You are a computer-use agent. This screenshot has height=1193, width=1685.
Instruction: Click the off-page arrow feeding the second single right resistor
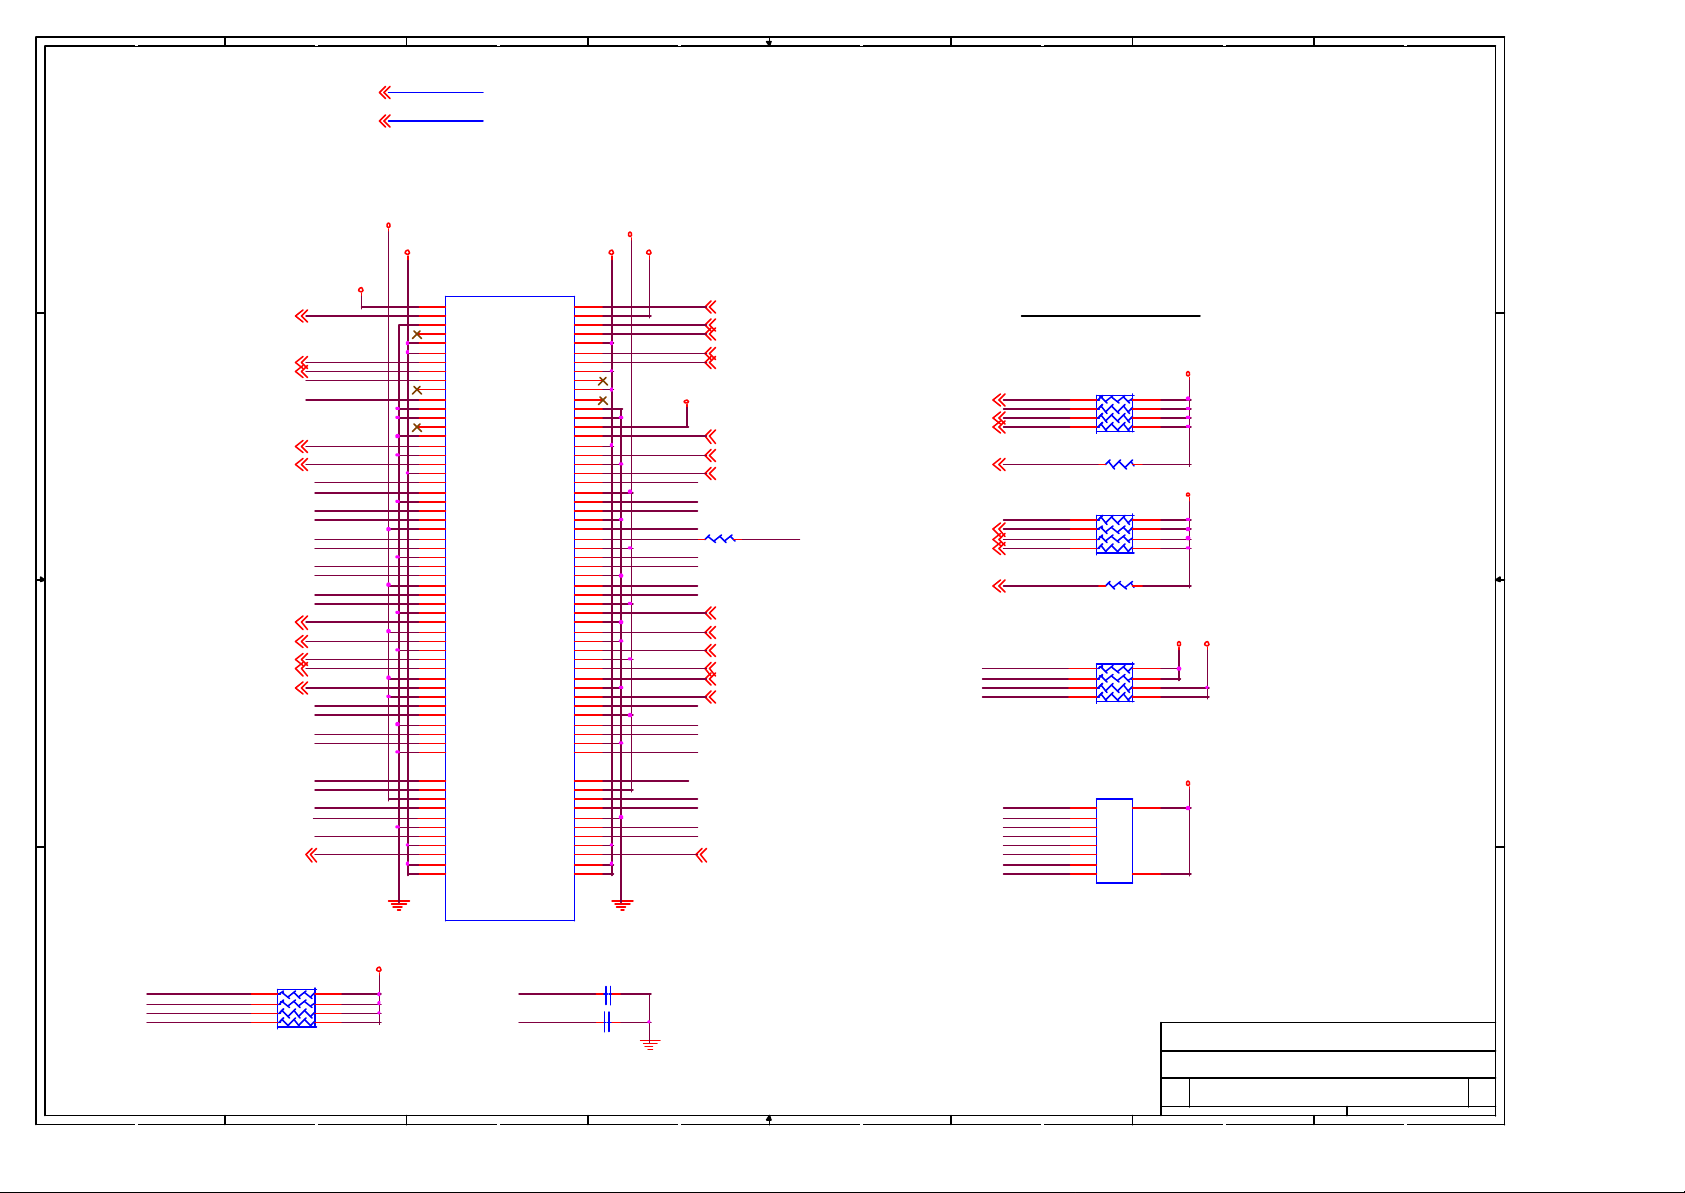[x=998, y=585]
